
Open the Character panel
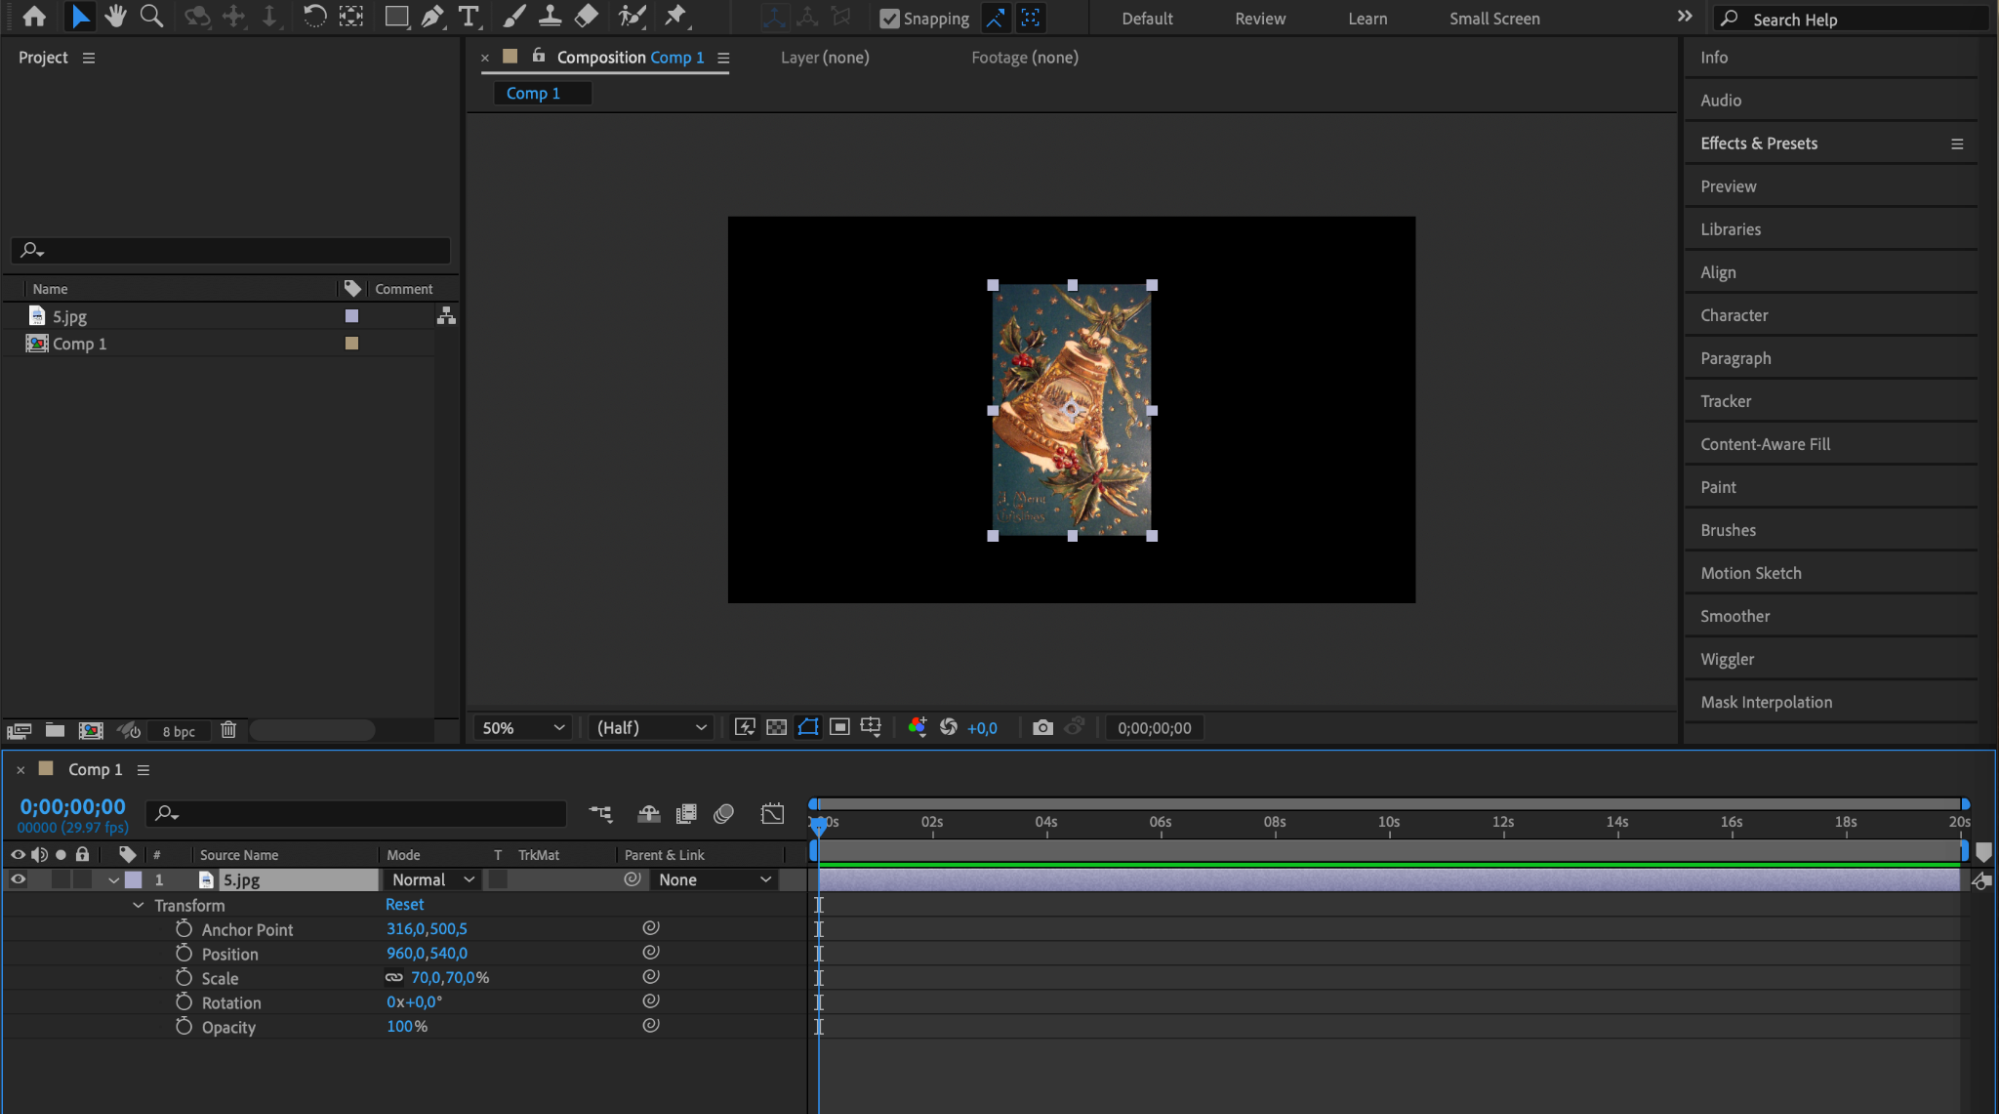(1734, 315)
